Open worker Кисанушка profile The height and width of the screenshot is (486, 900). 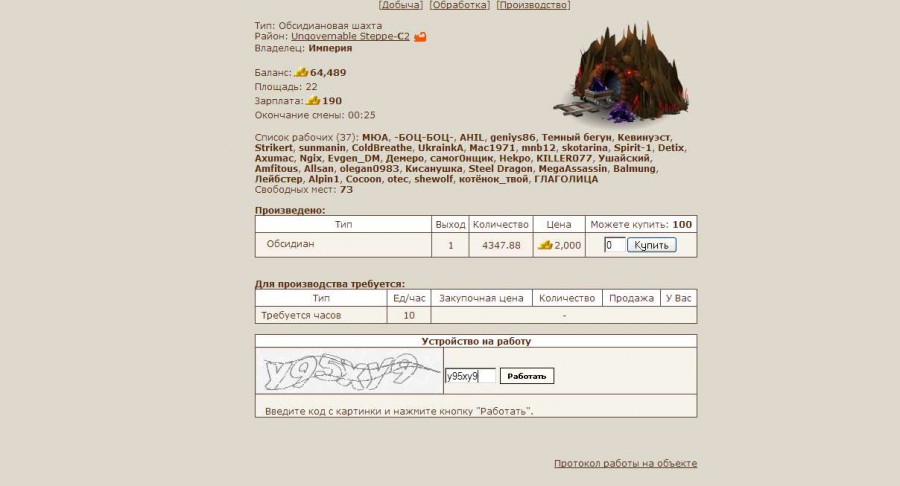[x=433, y=169]
